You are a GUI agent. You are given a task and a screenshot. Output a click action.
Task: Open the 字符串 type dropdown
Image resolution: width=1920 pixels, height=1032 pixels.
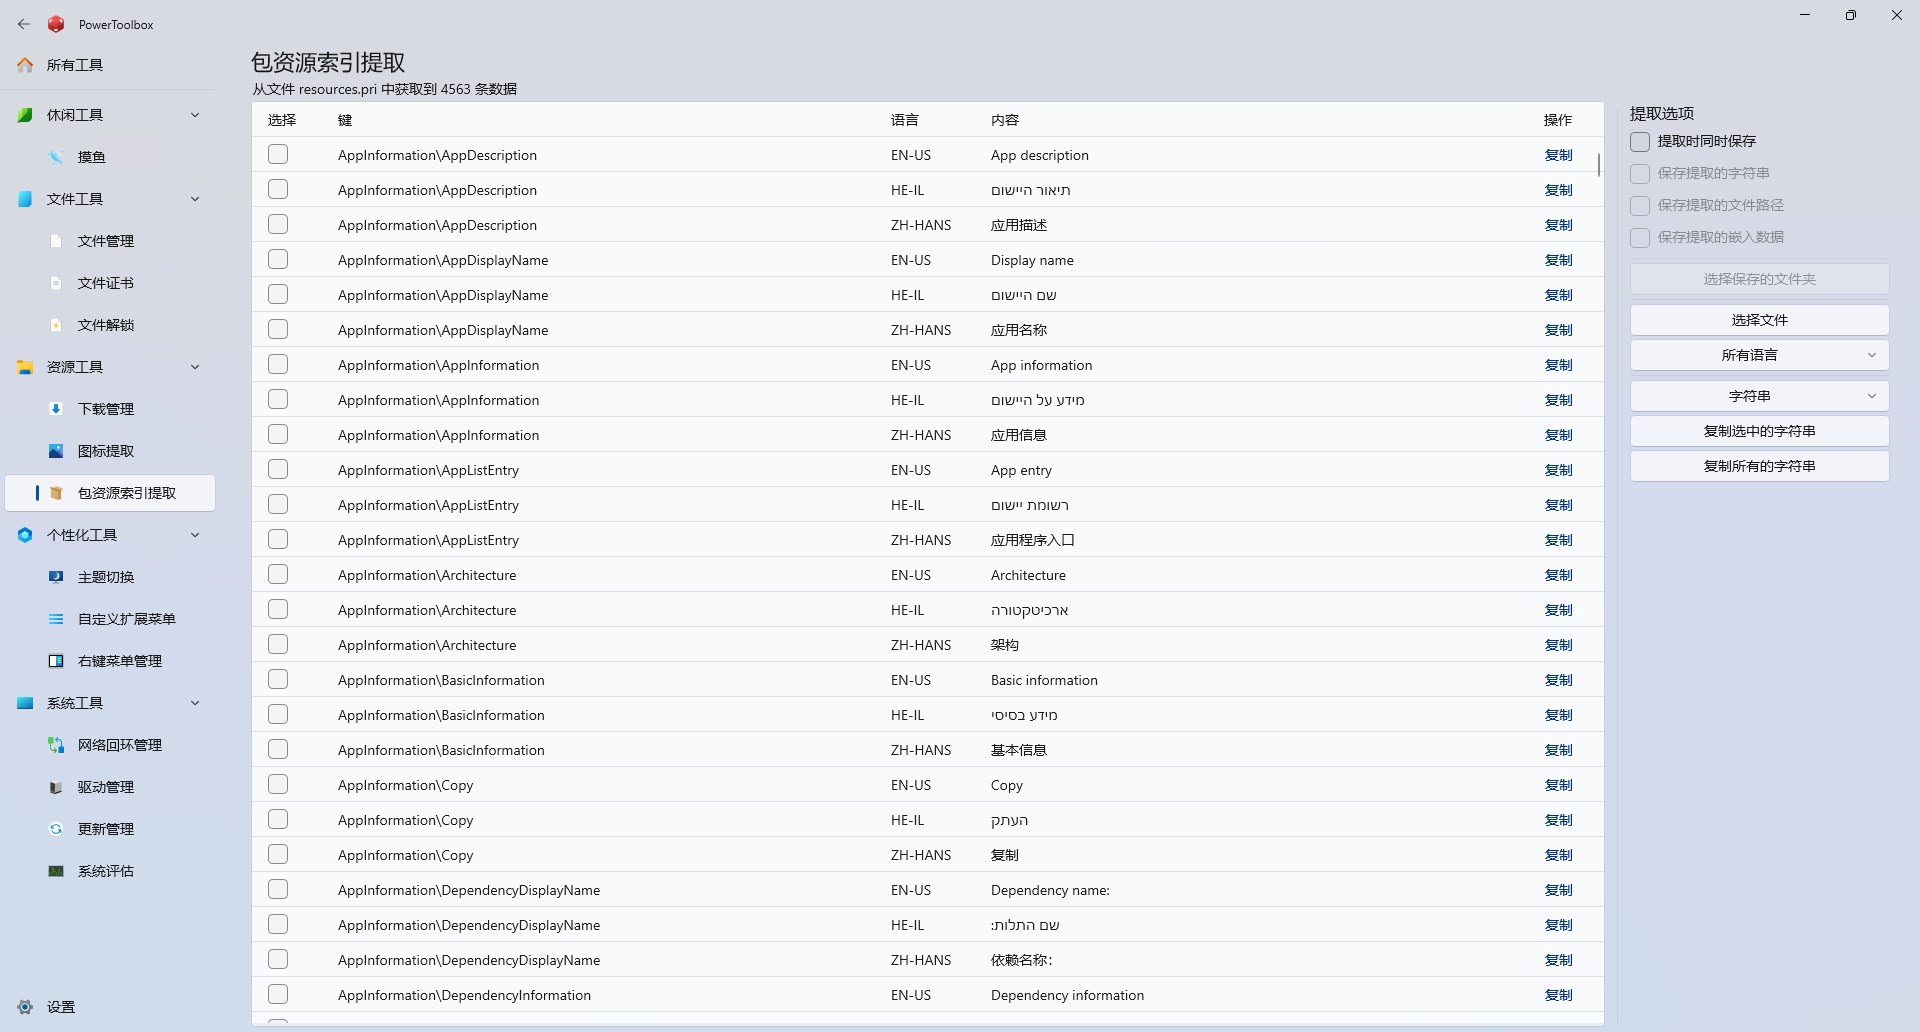[x=1759, y=396]
